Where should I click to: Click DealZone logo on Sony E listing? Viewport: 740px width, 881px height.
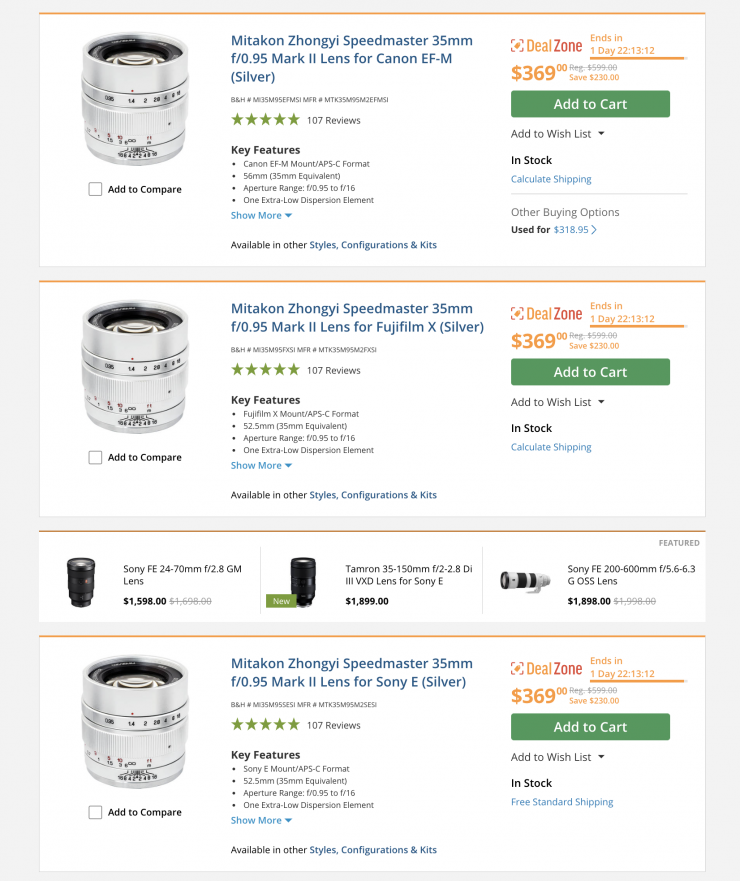point(546,669)
